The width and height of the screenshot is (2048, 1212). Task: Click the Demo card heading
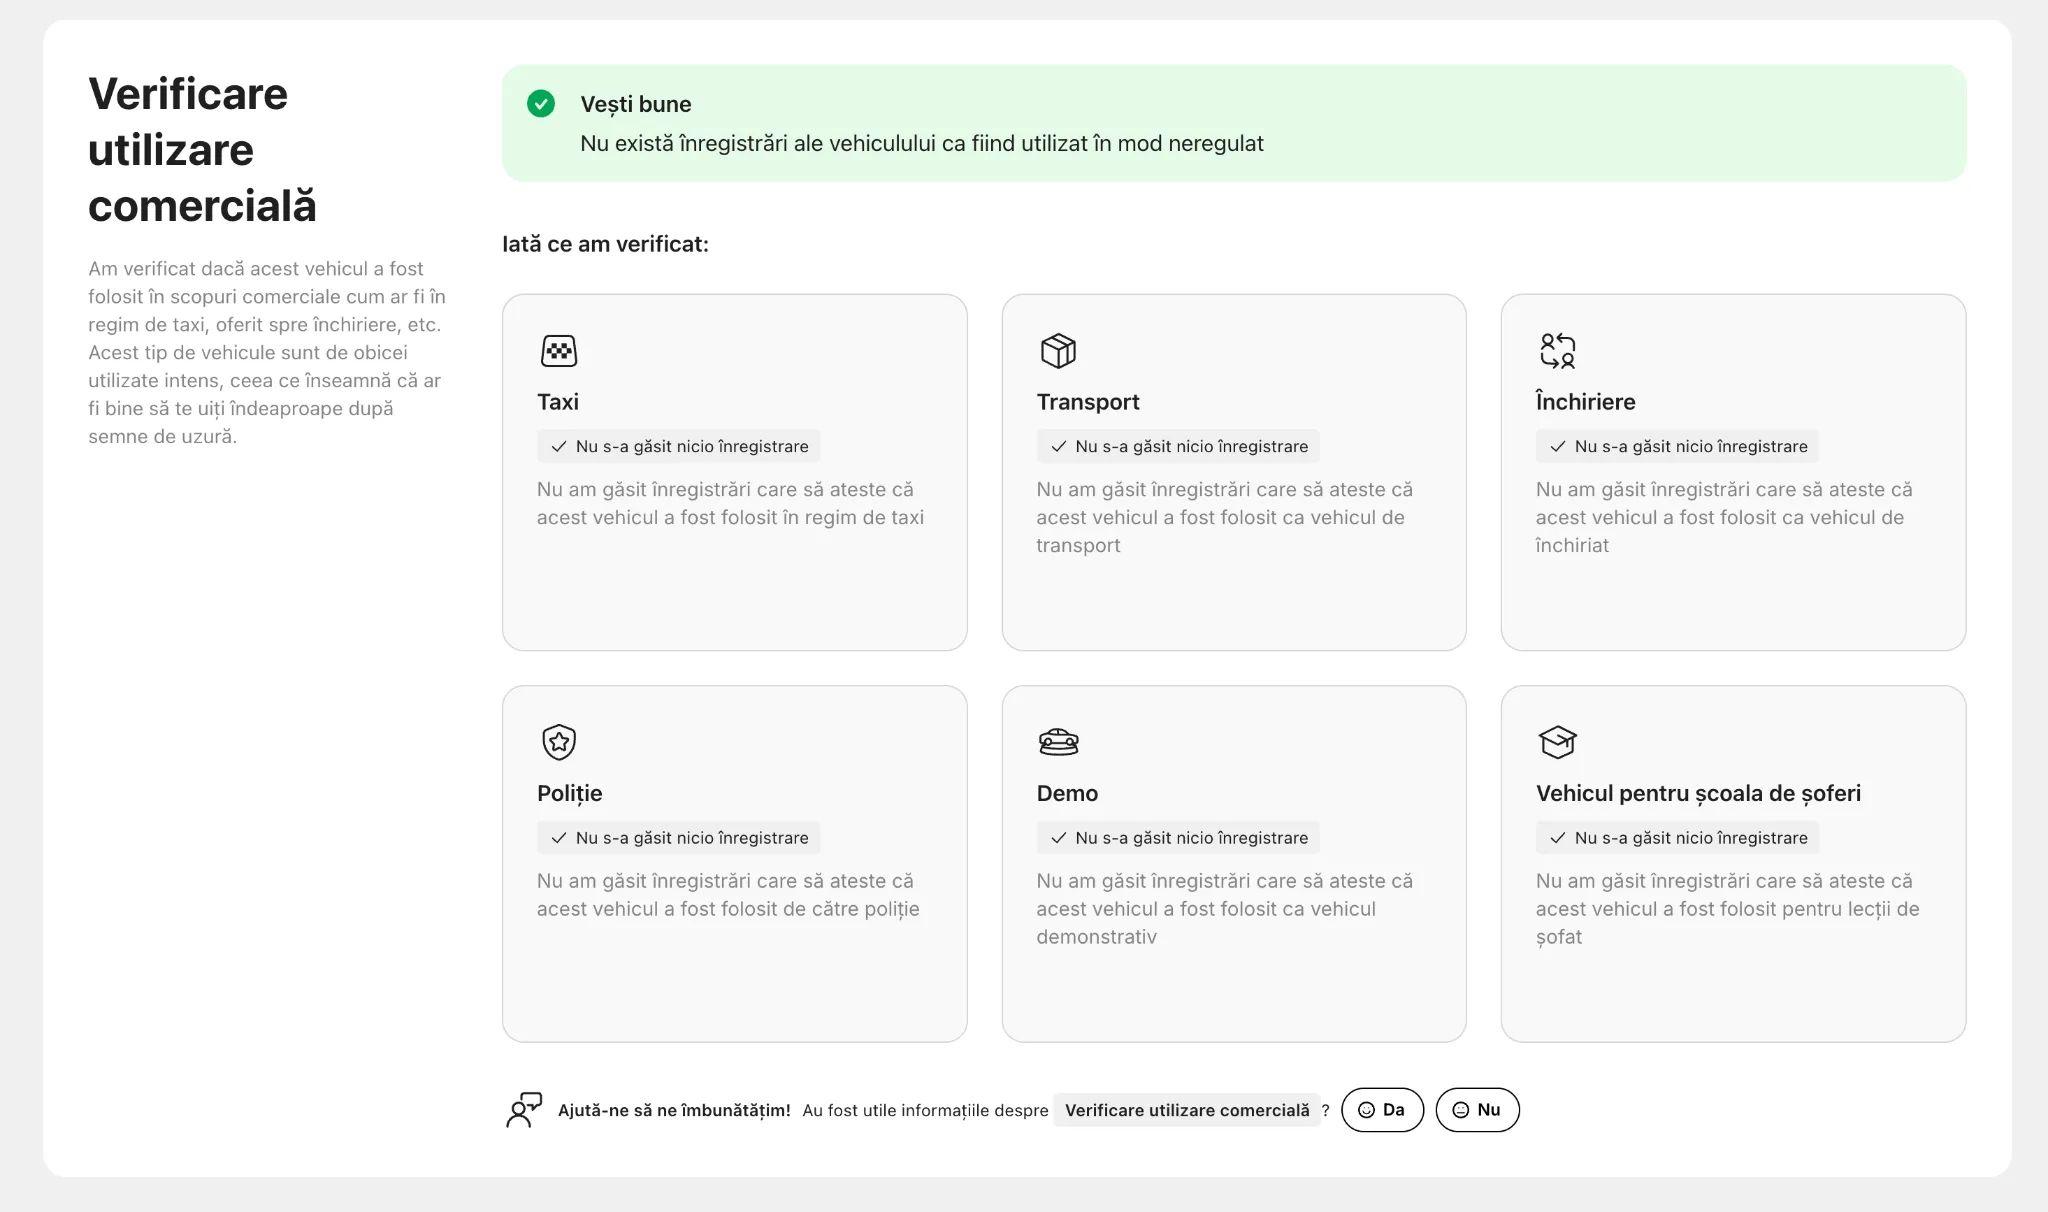coord(1067,793)
